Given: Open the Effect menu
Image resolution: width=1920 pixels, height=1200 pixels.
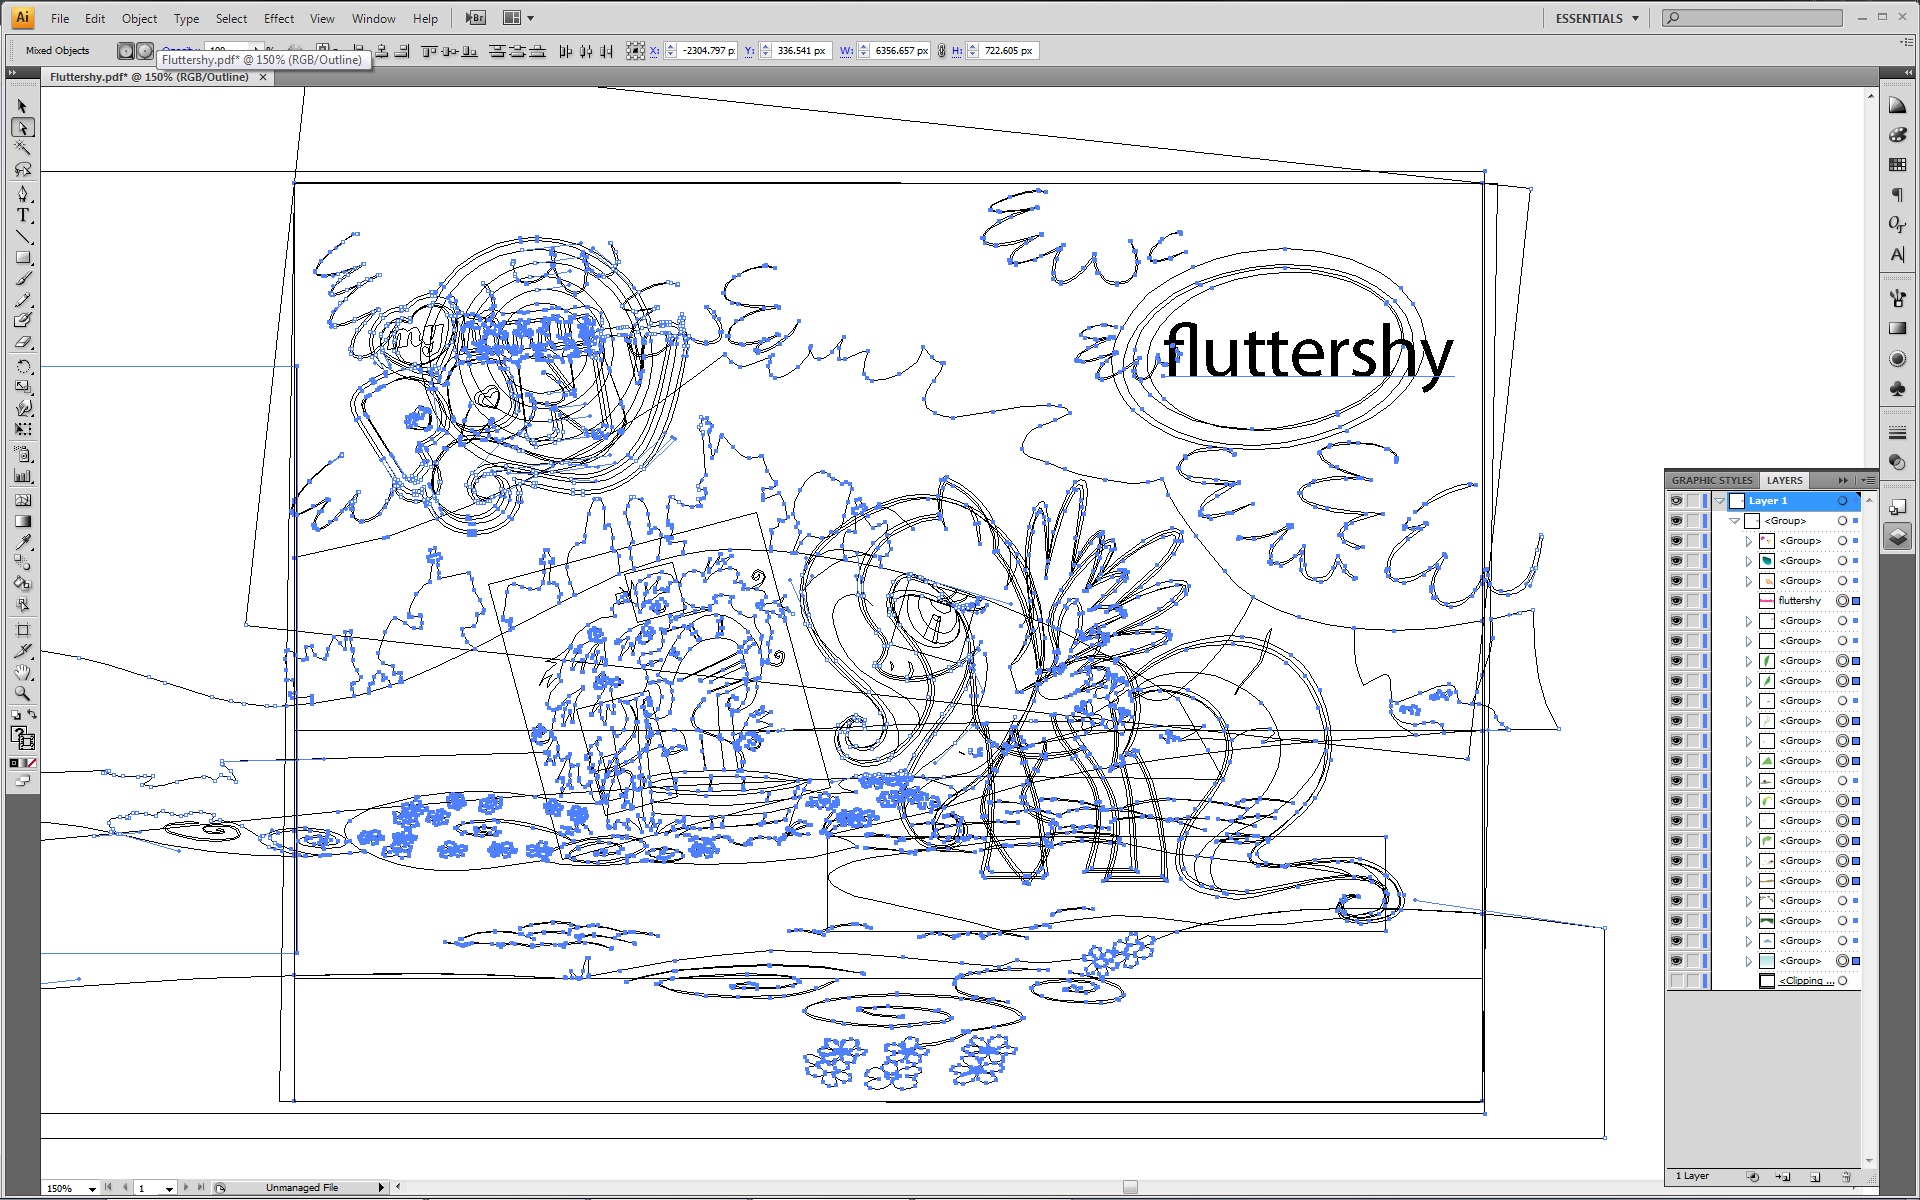Looking at the screenshot, I should (278, 18).
